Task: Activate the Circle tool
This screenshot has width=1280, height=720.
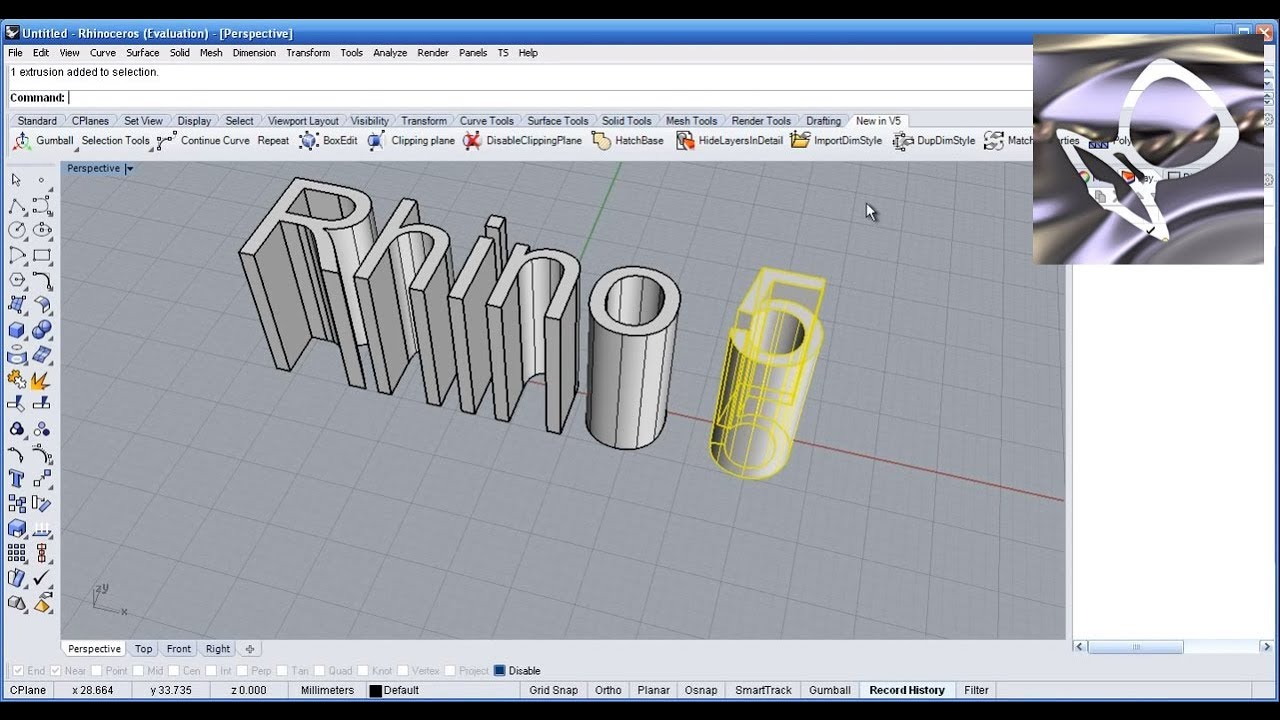Action: pyautogui.click(x=17, y=230)
